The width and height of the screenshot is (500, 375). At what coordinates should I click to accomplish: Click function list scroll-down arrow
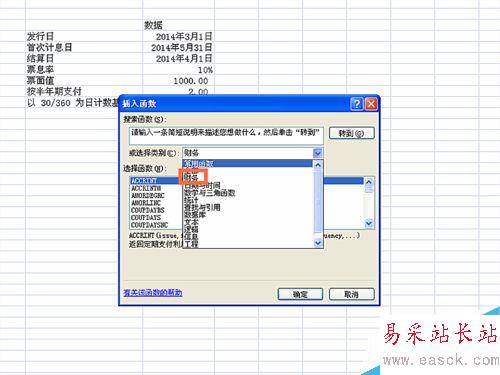pyautogui.click(x=369, y=223)
